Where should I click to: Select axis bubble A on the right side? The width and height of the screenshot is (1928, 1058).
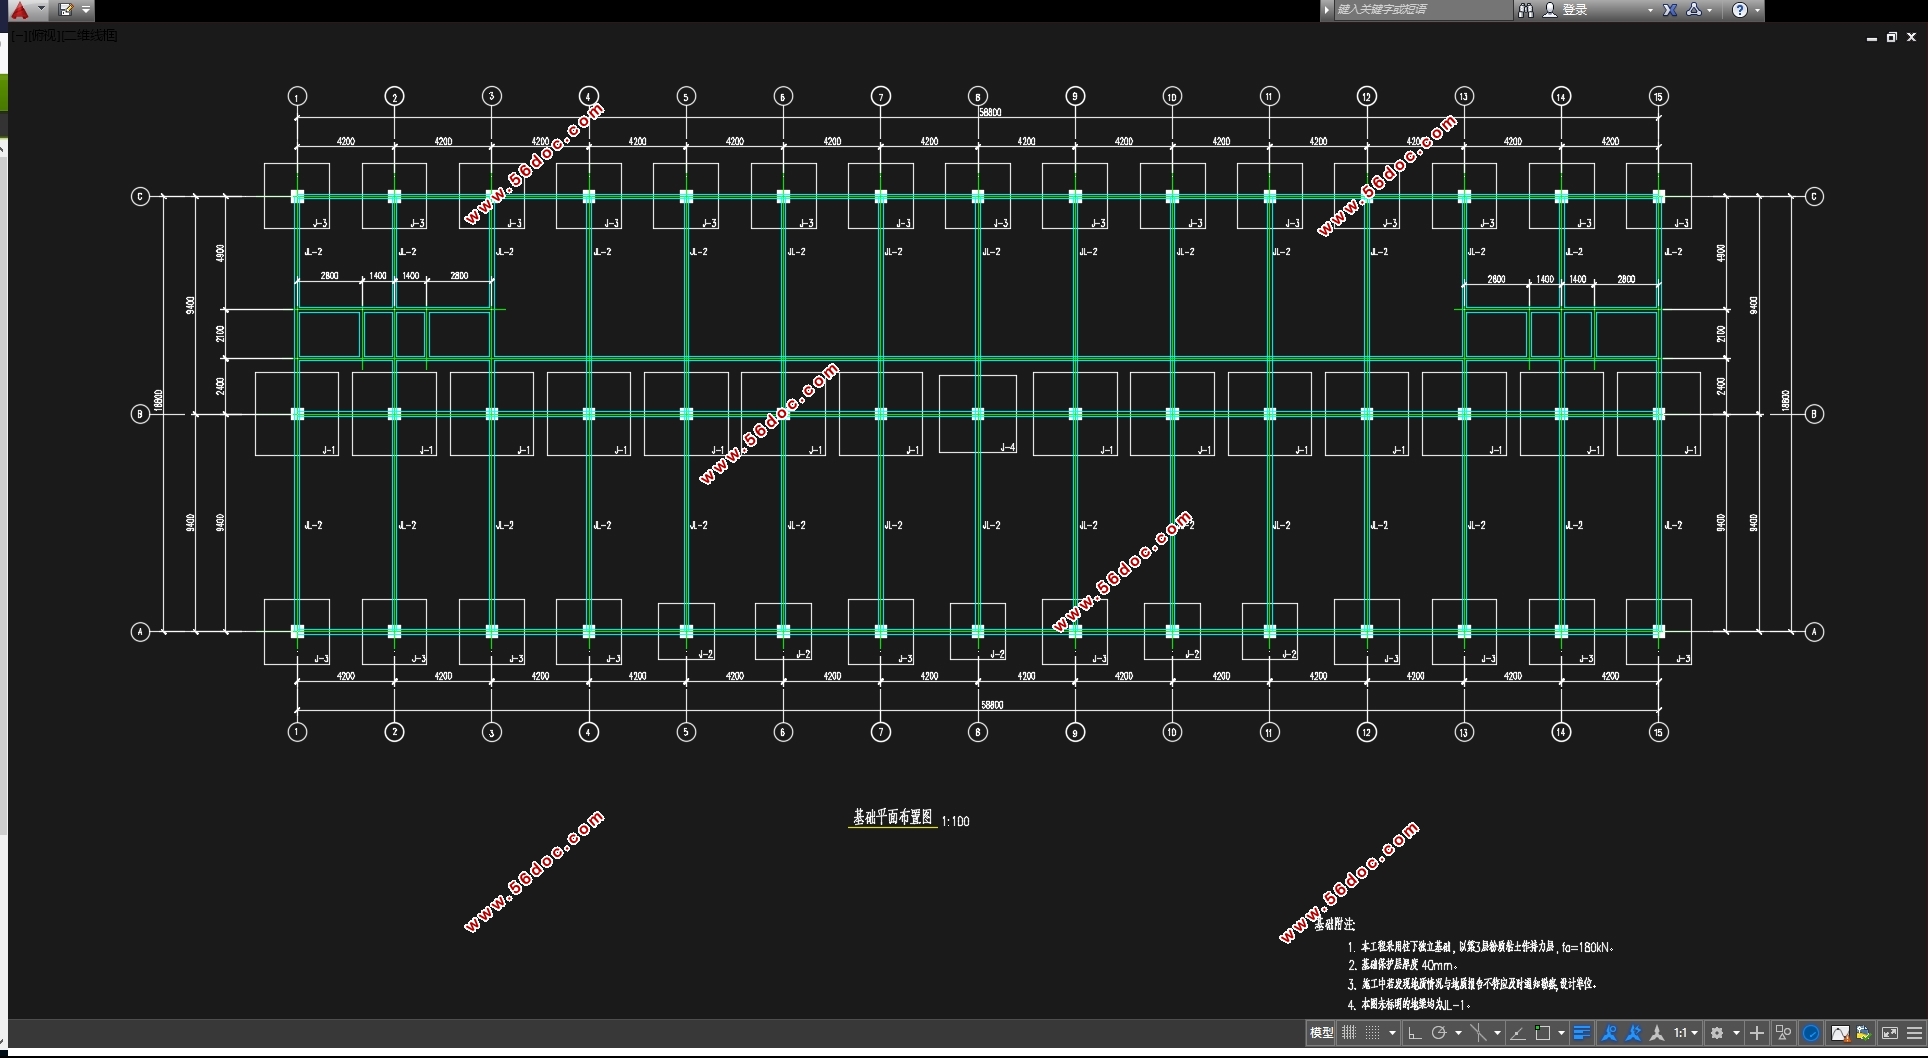pos(1814,631)
